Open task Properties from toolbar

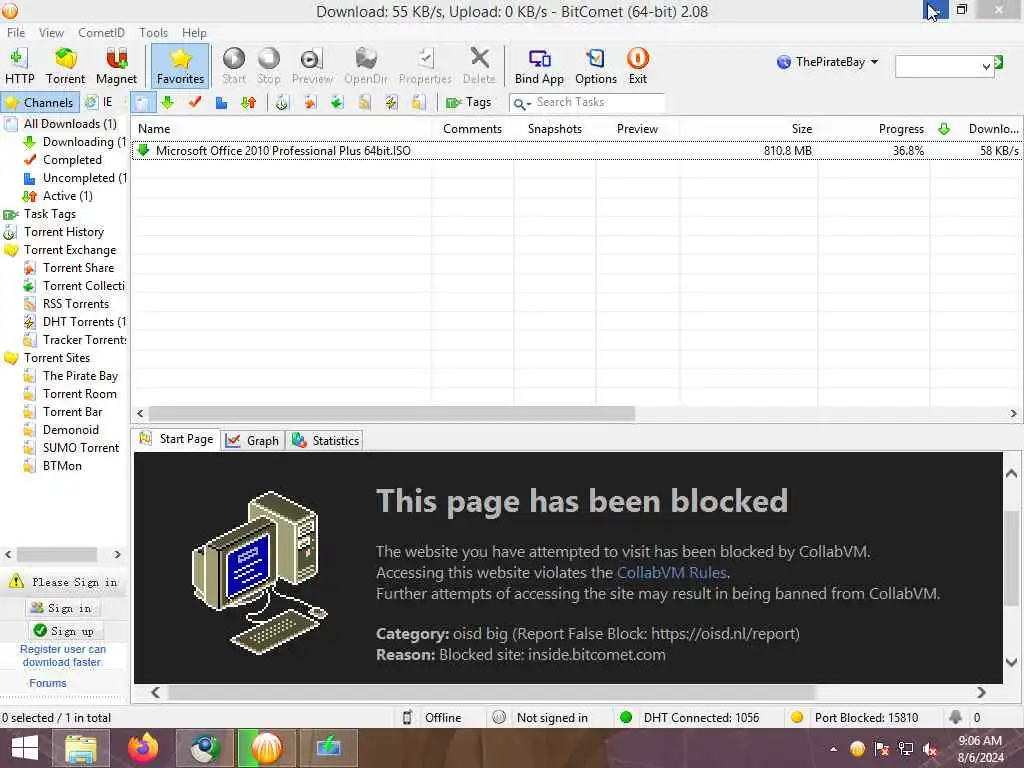pos(425,65)
